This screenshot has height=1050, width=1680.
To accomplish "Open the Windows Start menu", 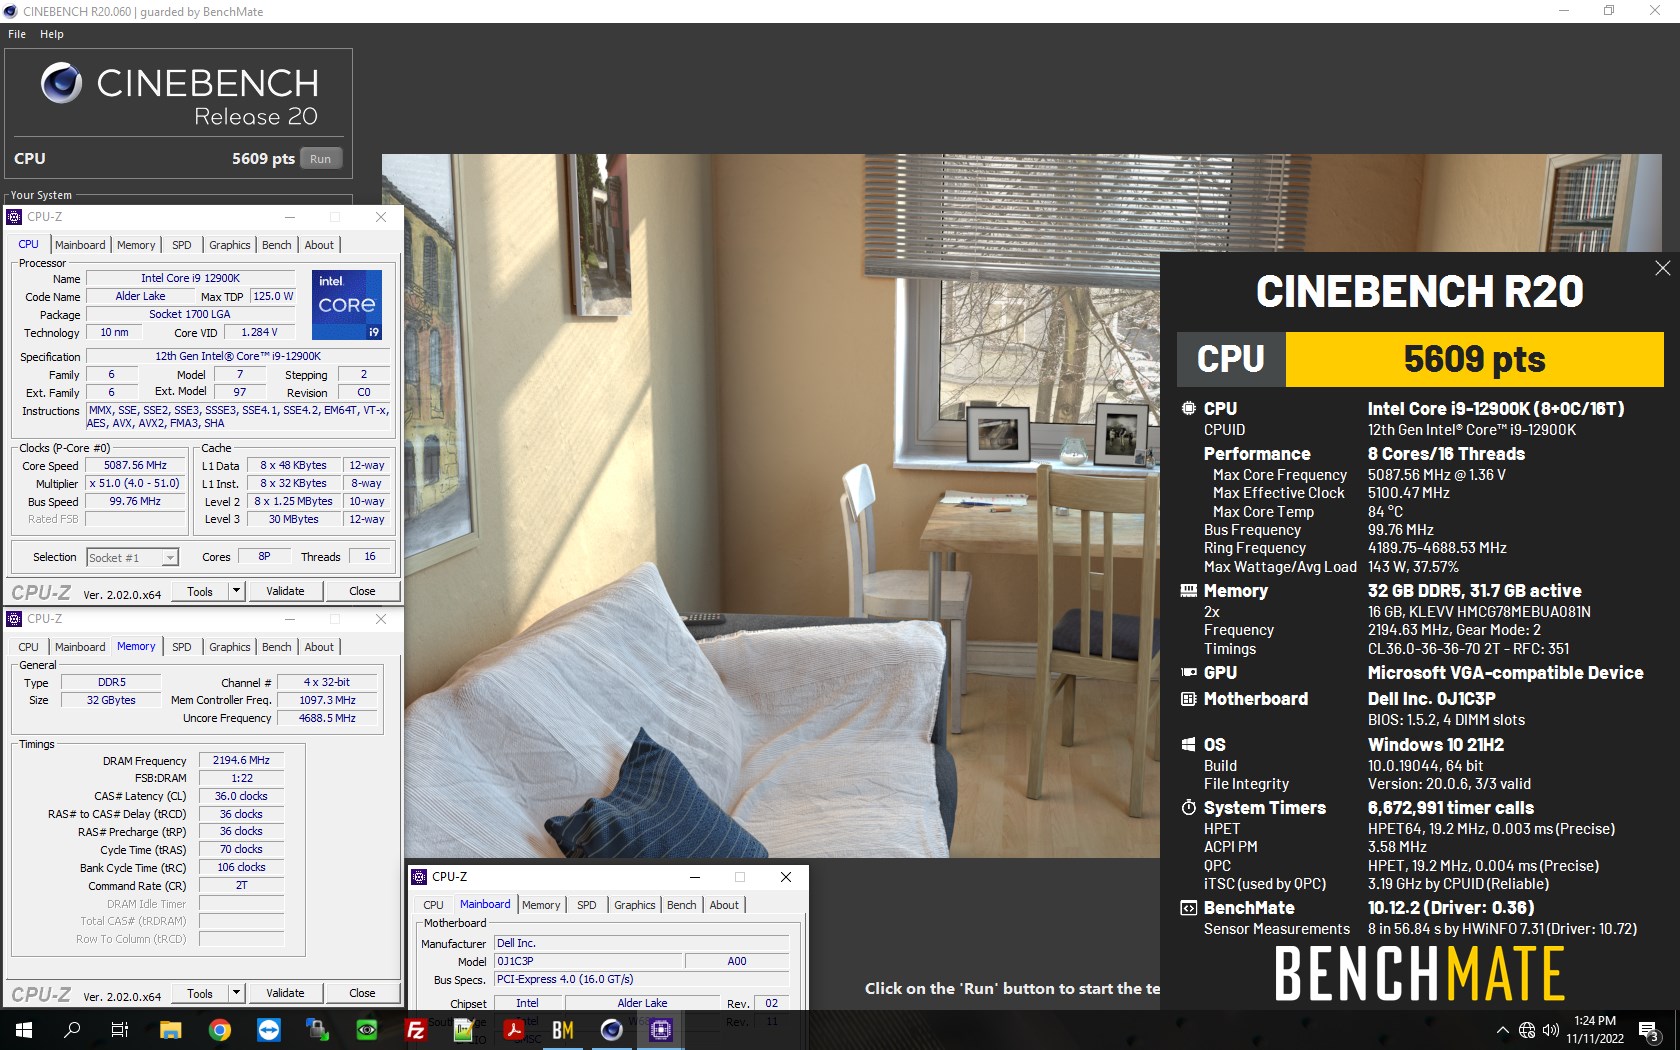I will pos(24,1029).
